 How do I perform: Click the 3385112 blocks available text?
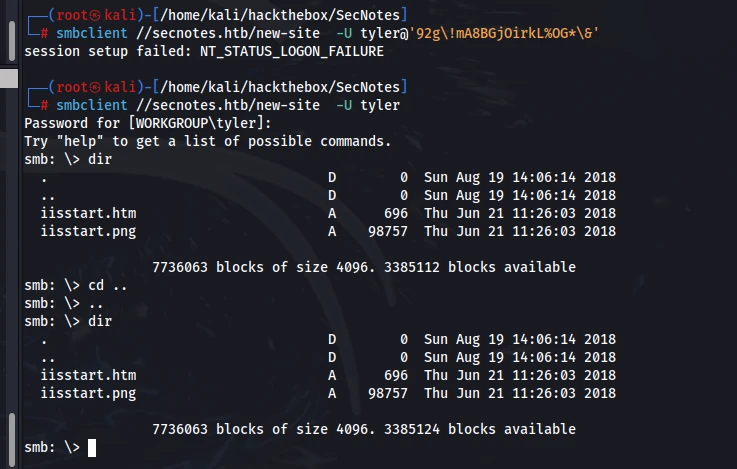480,267
